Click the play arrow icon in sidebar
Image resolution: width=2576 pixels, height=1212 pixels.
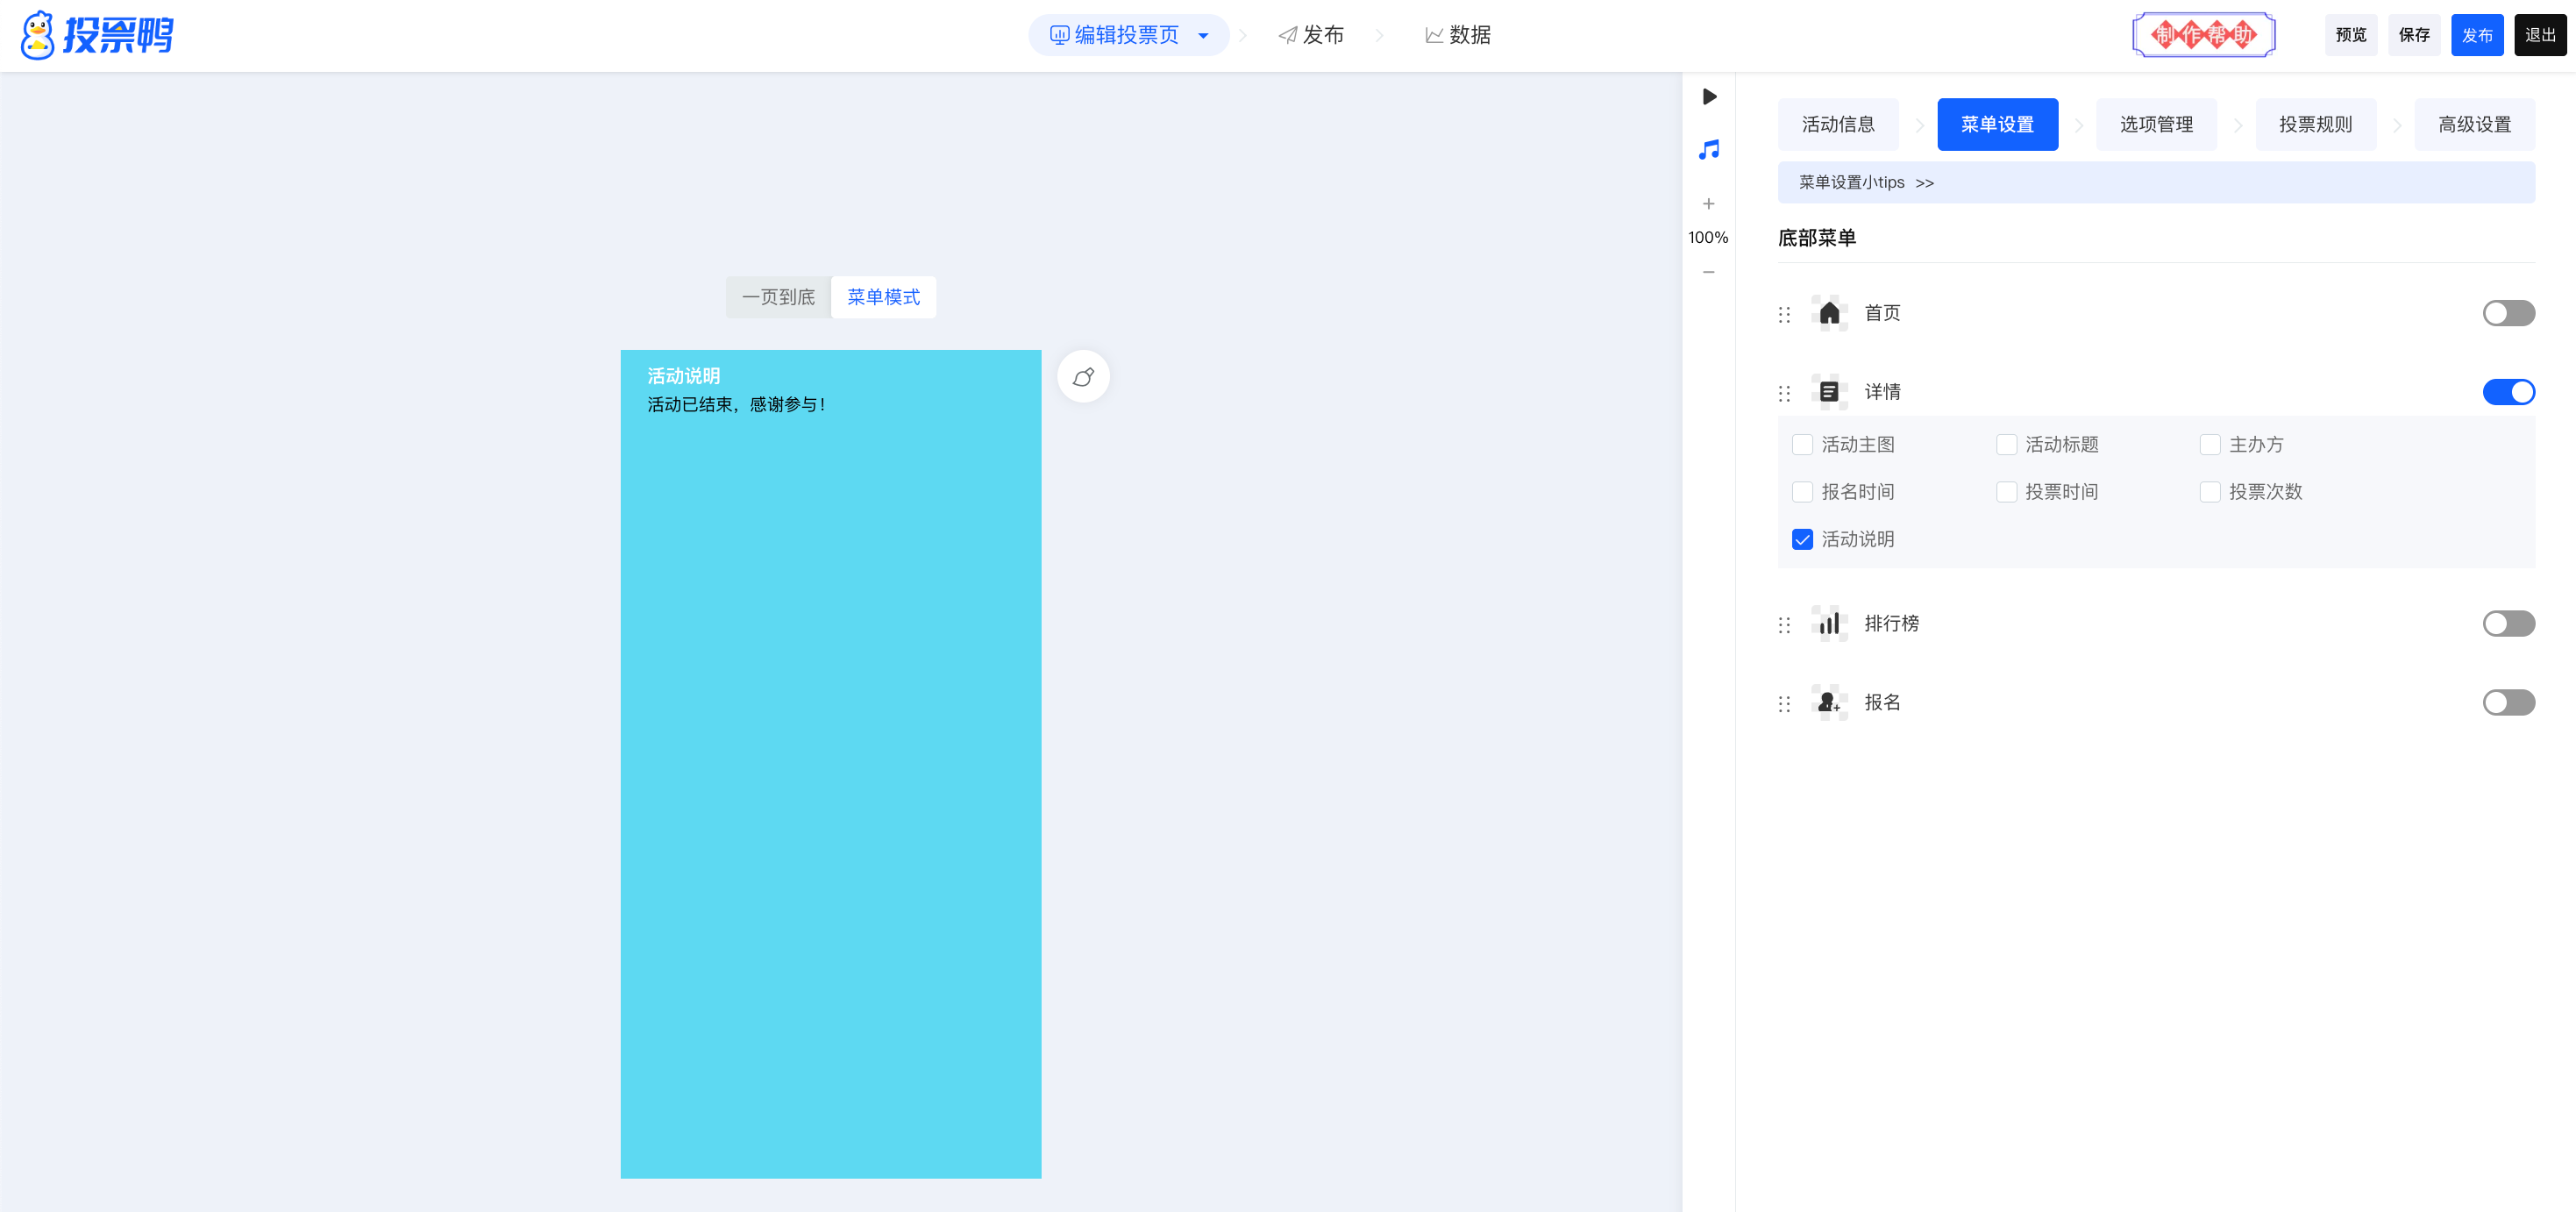point(1709,97)
